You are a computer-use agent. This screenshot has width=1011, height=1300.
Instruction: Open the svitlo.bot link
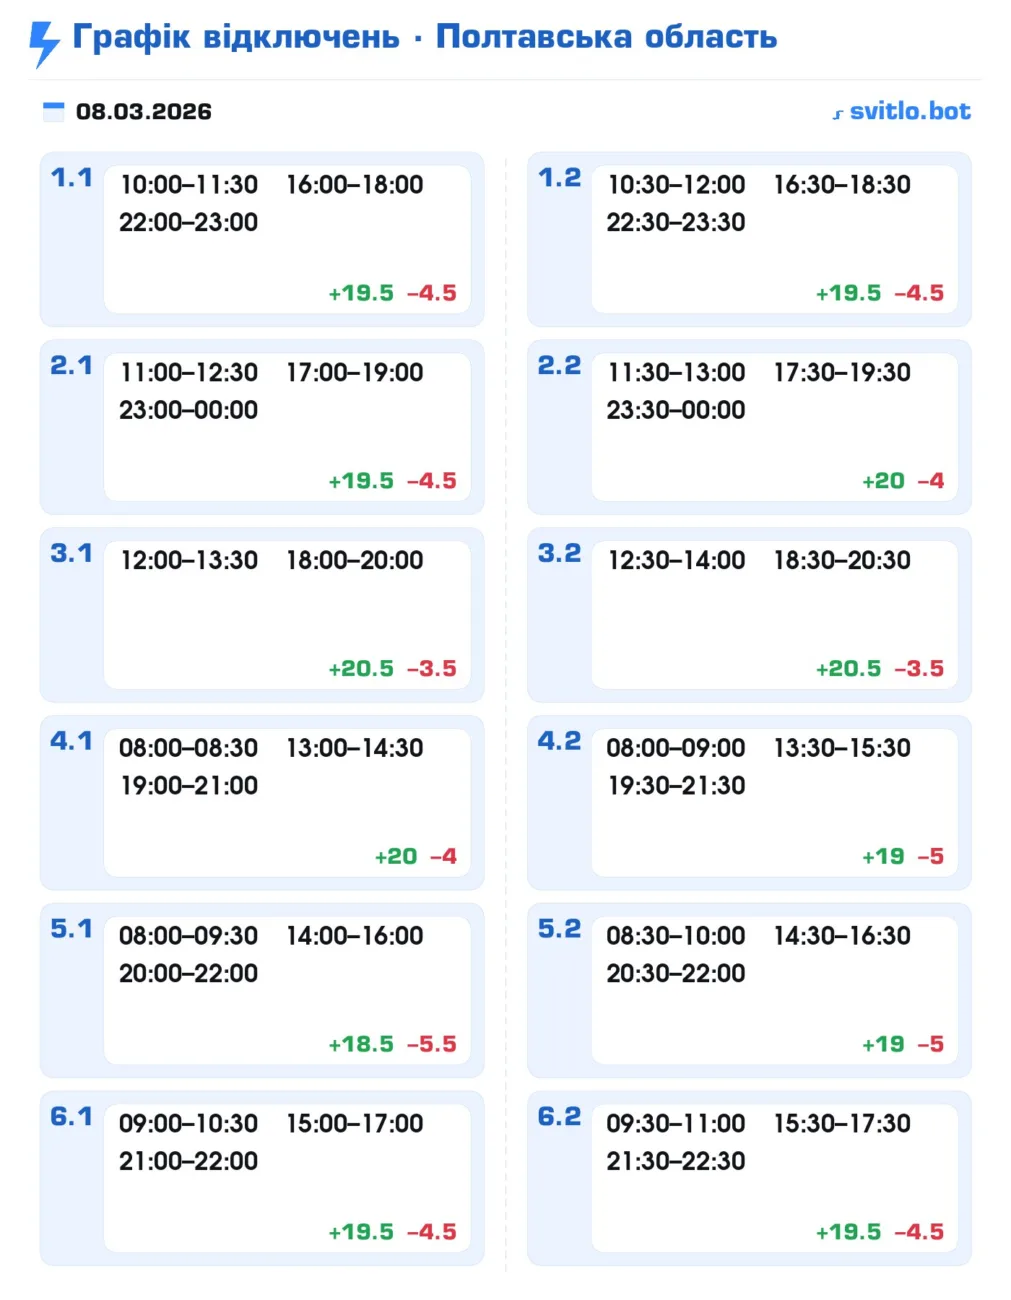click(909, 111)
